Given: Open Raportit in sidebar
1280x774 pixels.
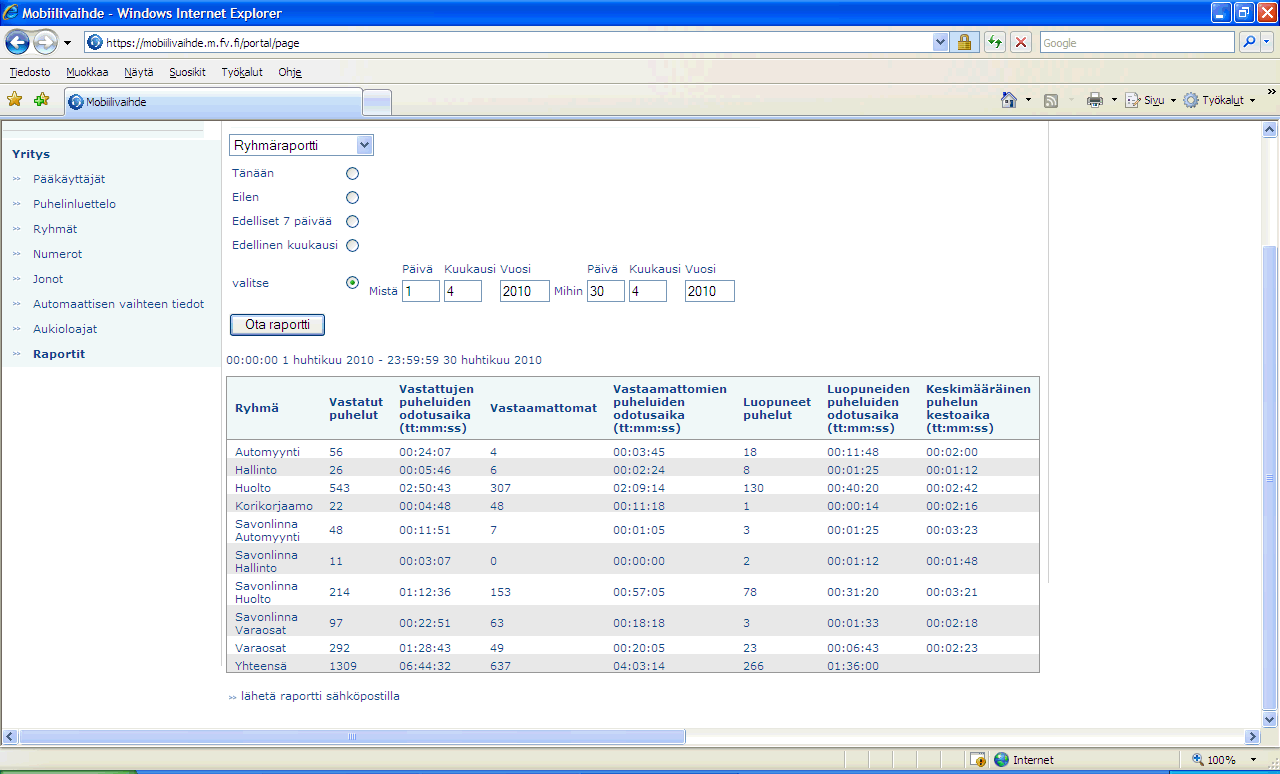Looking at the screenshot, I should tap(59, 354).
